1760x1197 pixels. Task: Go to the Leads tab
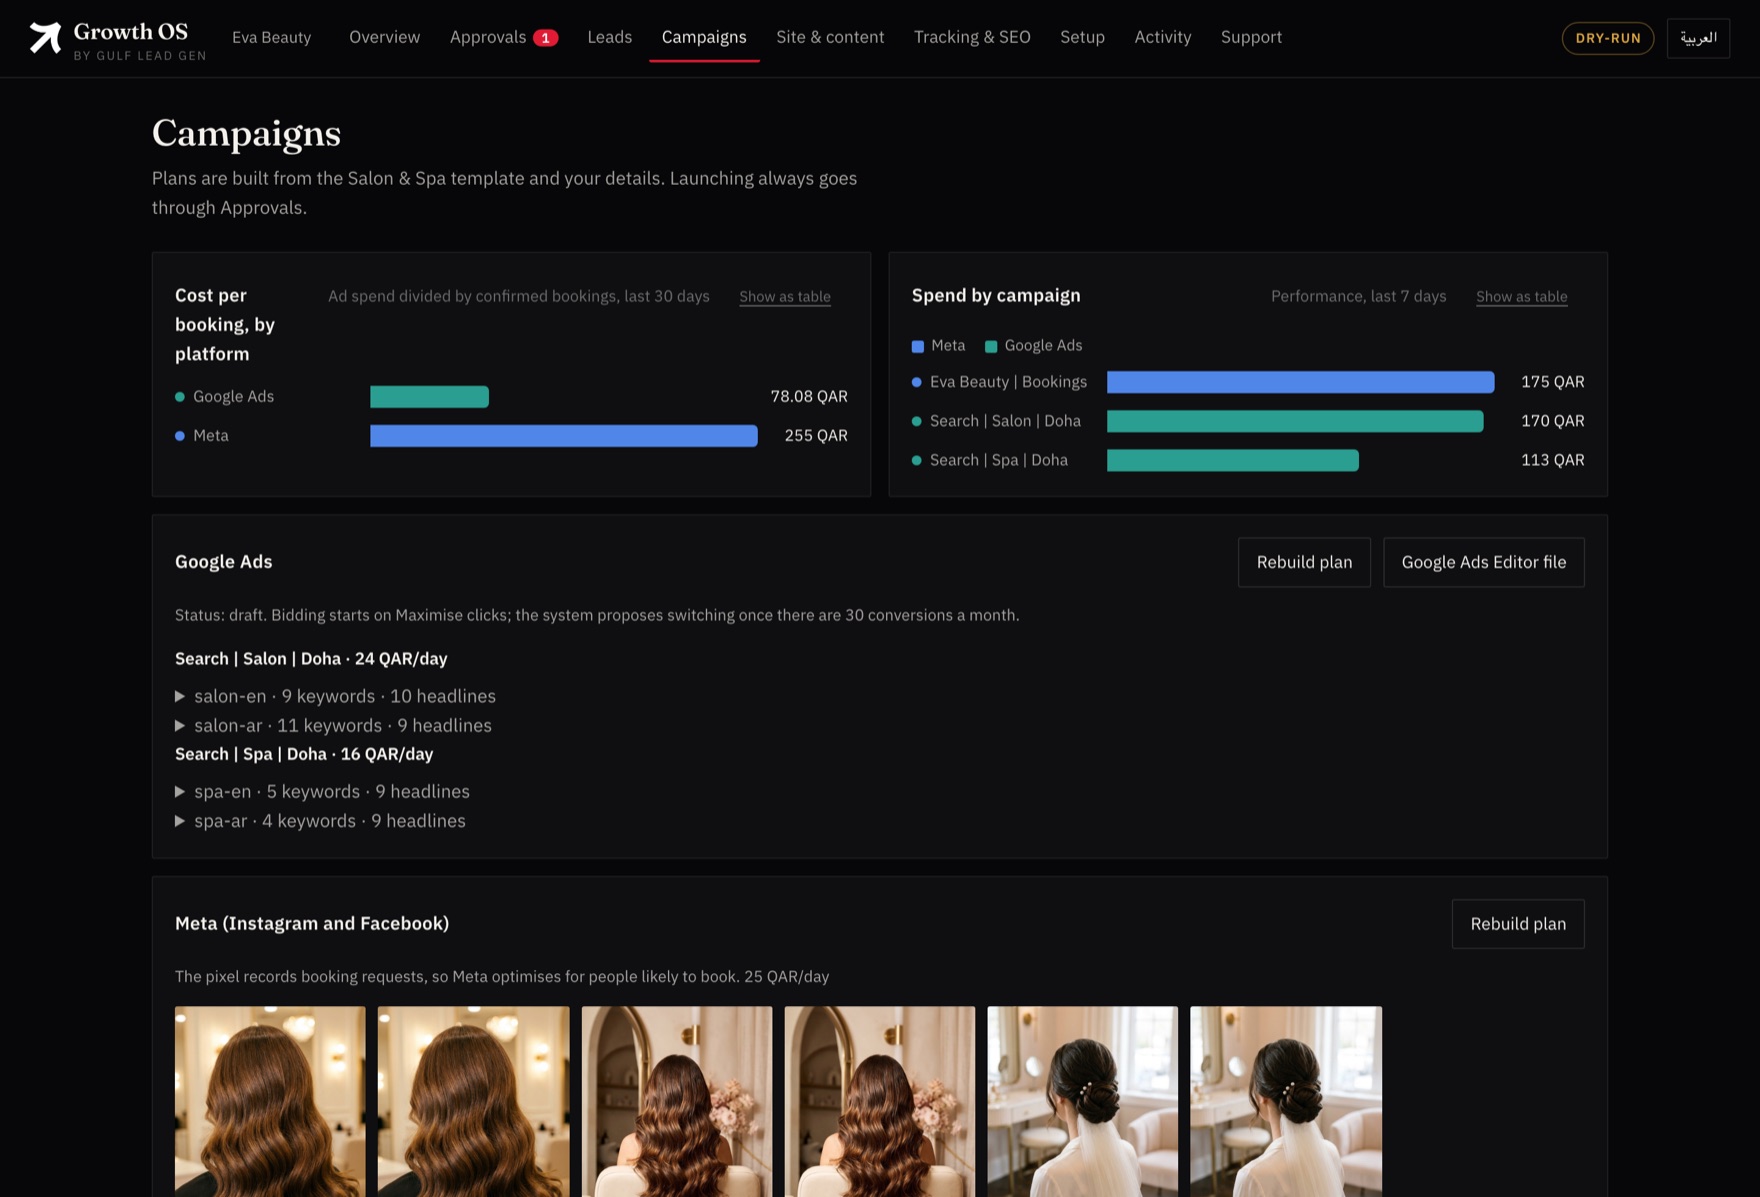click(x=609, y=37)
